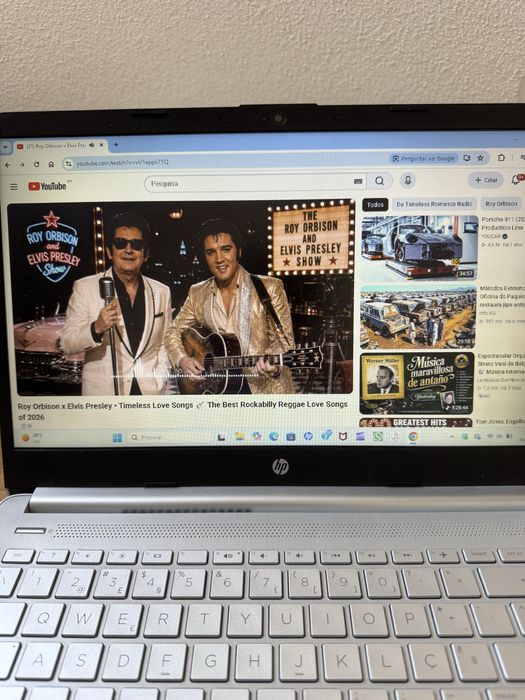Open the cast/install icon beside the bookmark star

[467, 158]
